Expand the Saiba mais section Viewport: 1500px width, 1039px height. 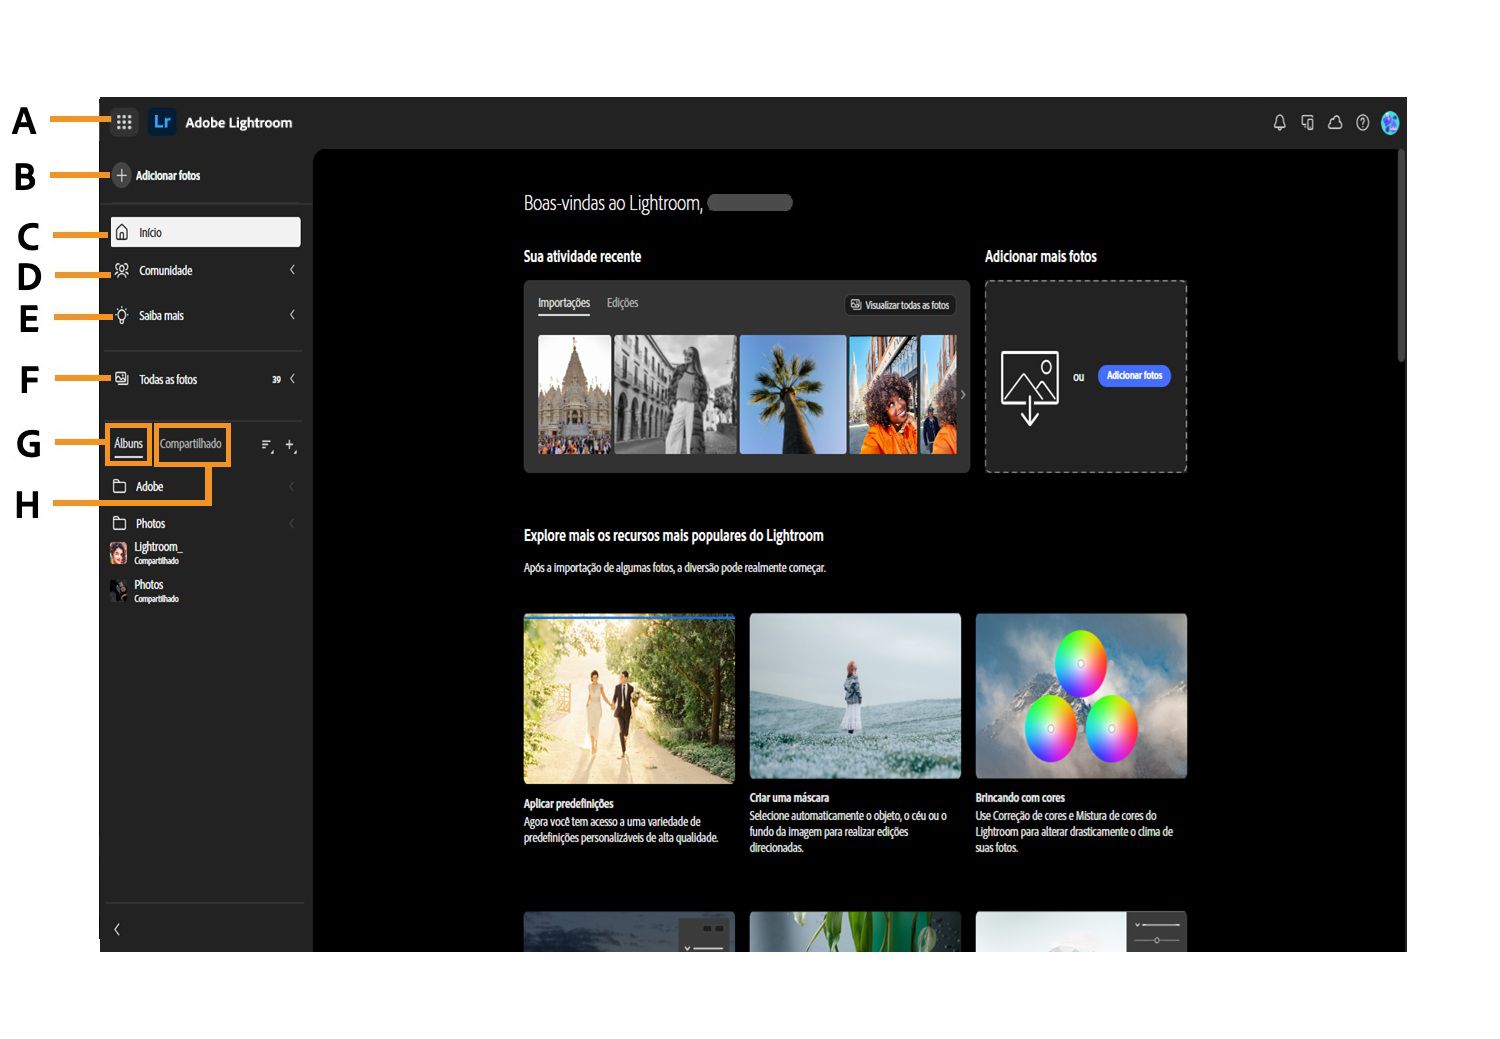[x=291, y=315]
